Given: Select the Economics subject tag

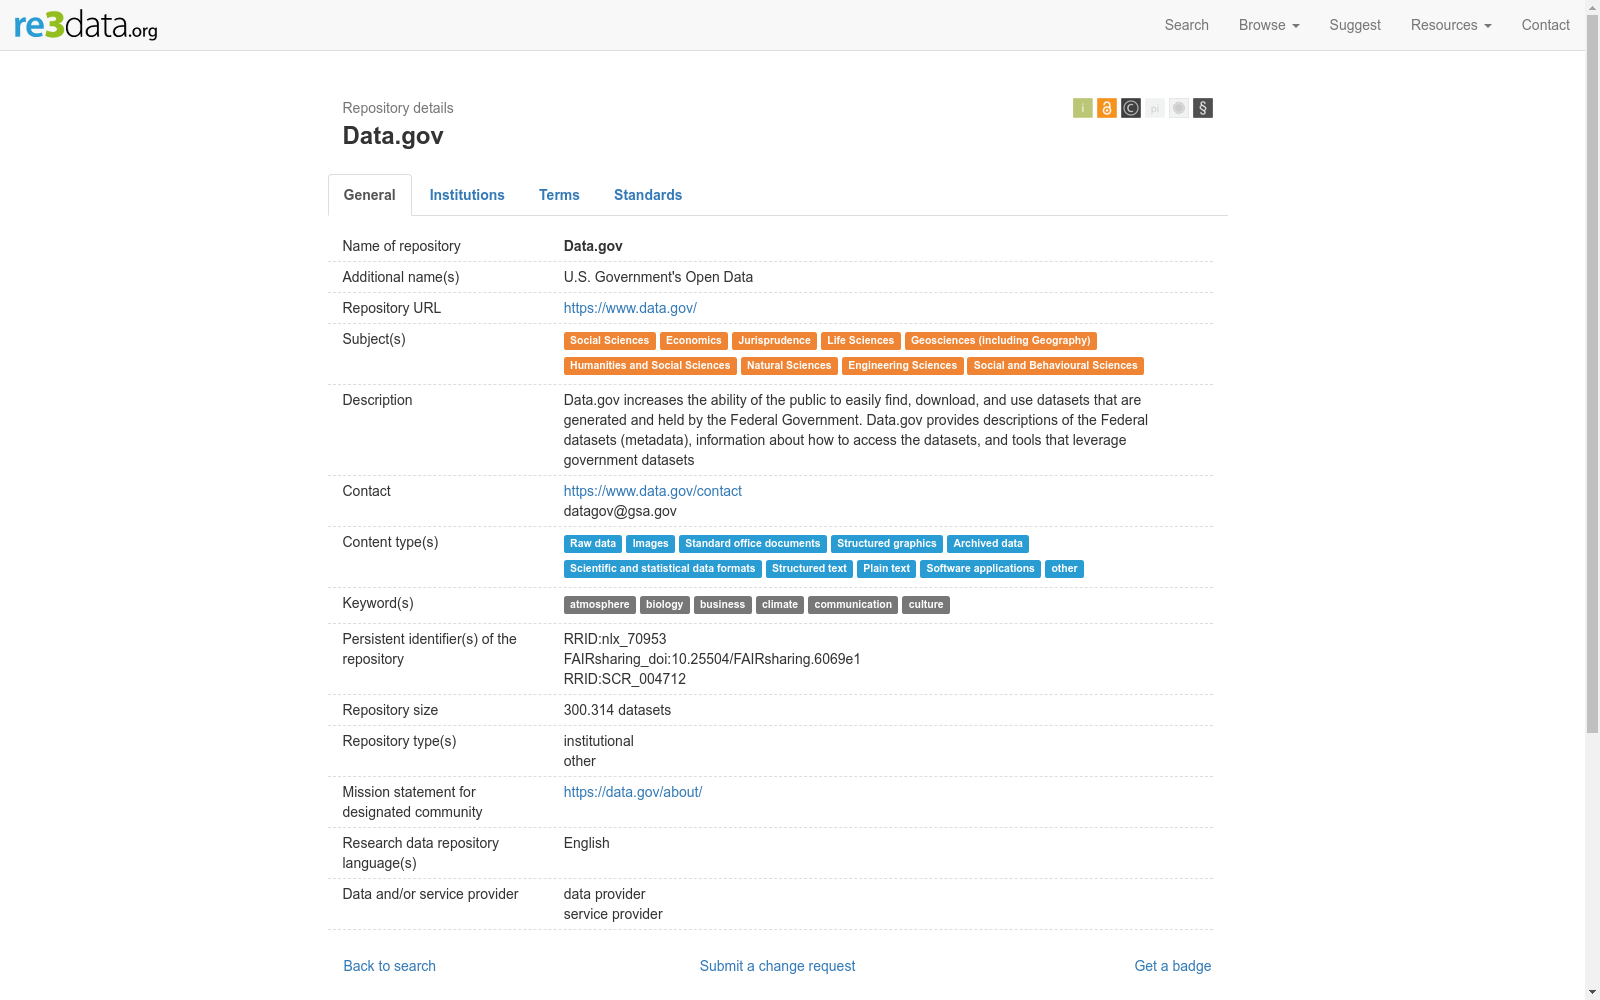Looking at the screenshot, I should [693, 341].
